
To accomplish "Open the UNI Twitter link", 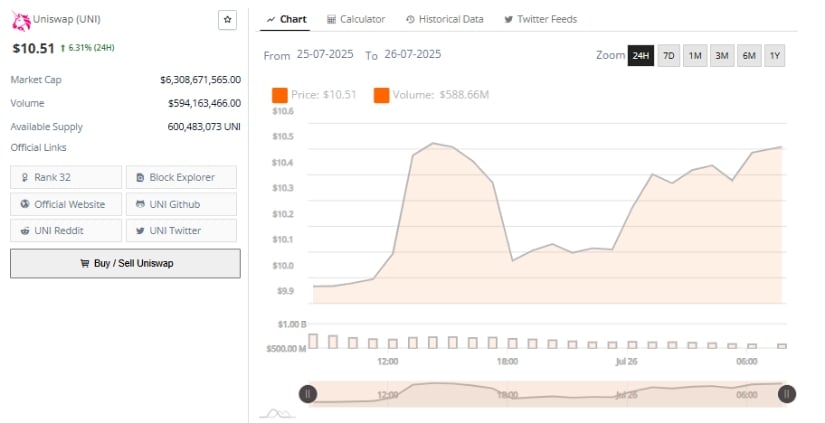I will click(x=182, y=230).
